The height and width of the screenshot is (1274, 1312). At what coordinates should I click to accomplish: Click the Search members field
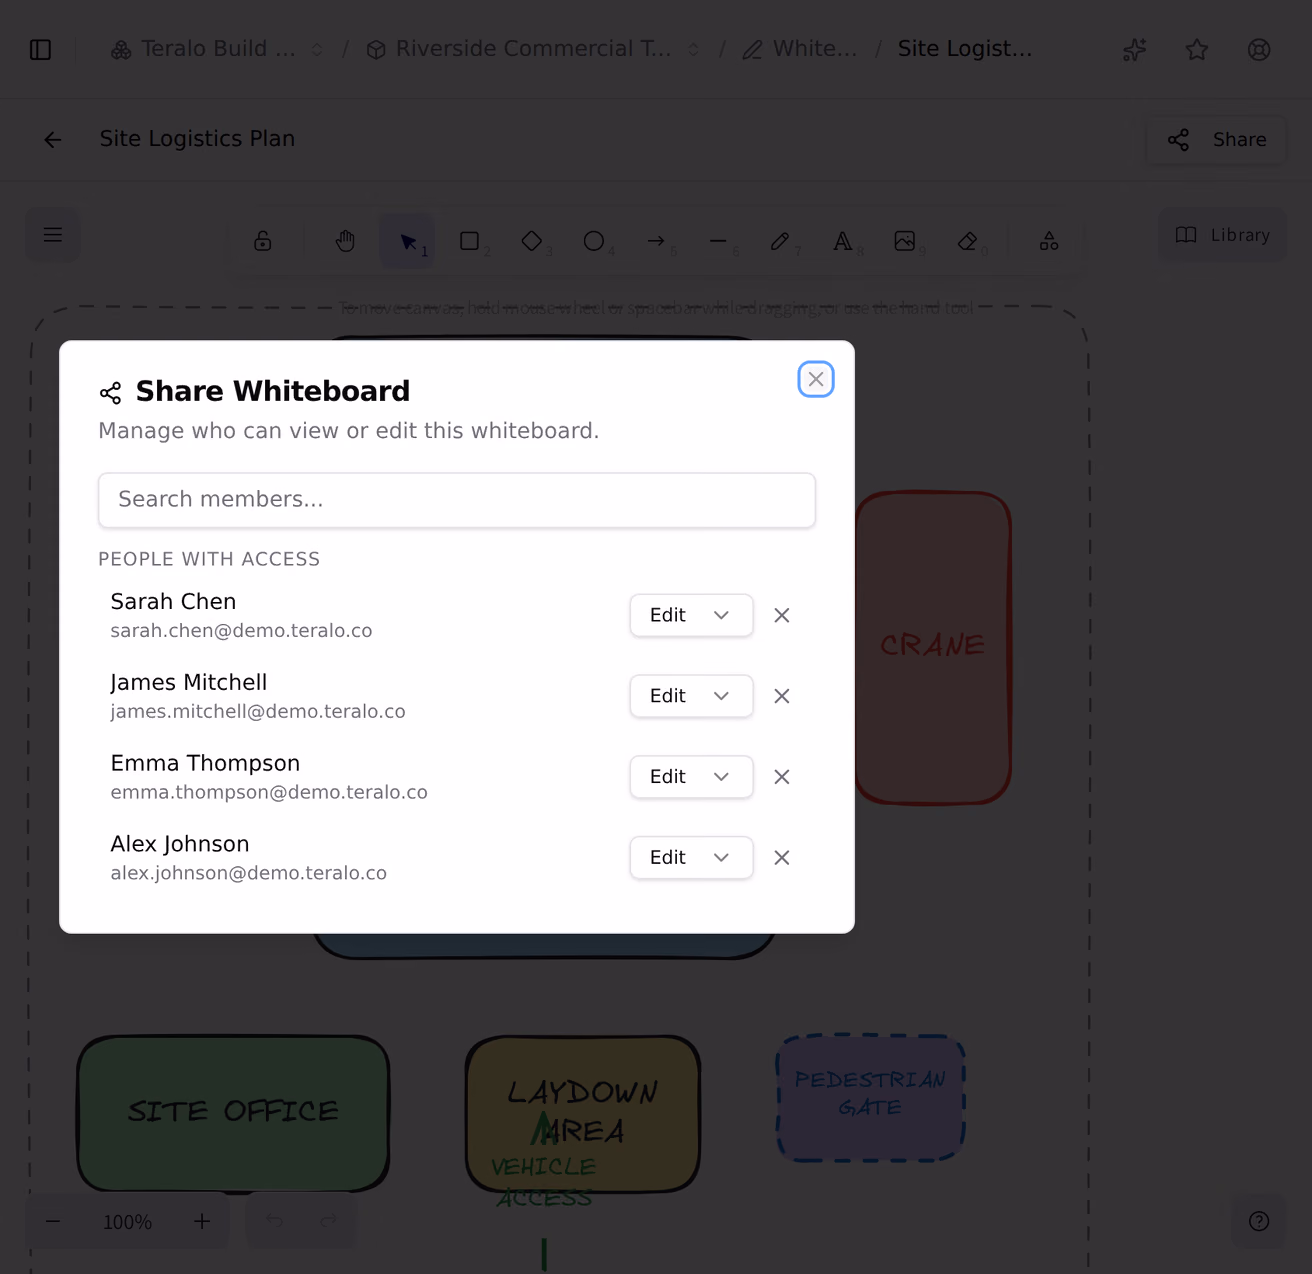(457, 500)
